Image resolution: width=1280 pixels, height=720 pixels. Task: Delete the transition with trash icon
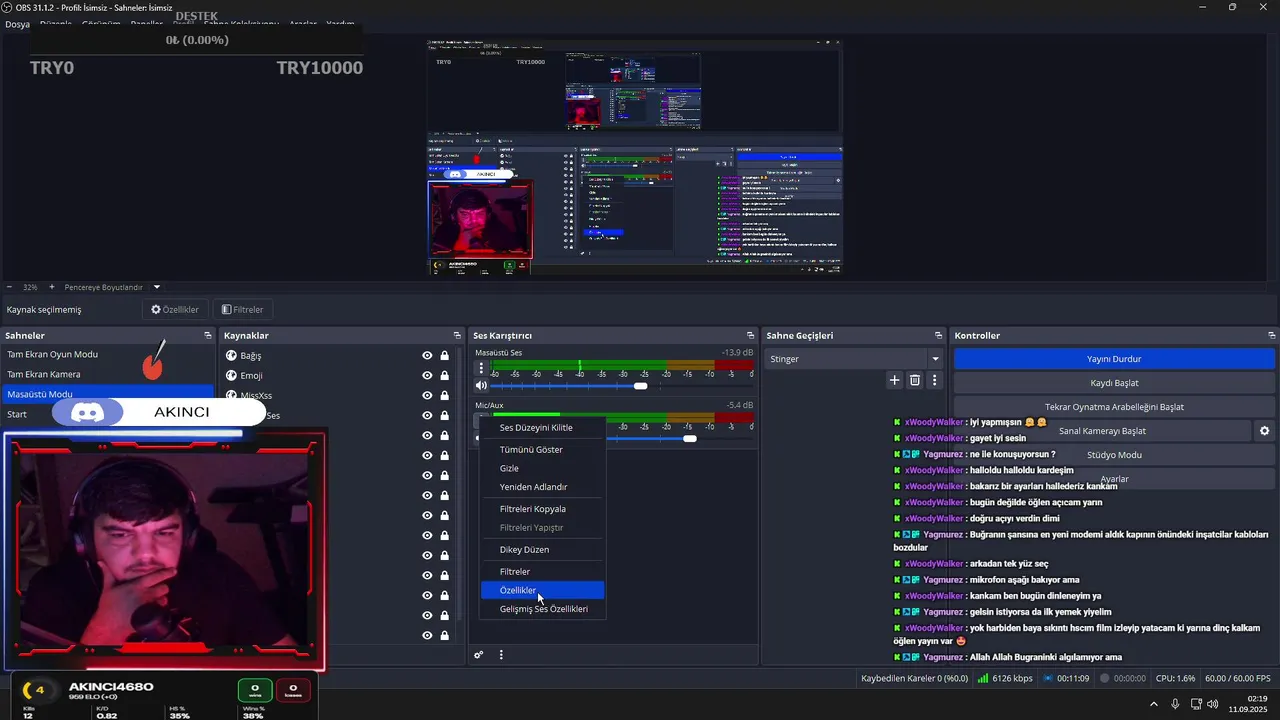(x=915, y=380)
